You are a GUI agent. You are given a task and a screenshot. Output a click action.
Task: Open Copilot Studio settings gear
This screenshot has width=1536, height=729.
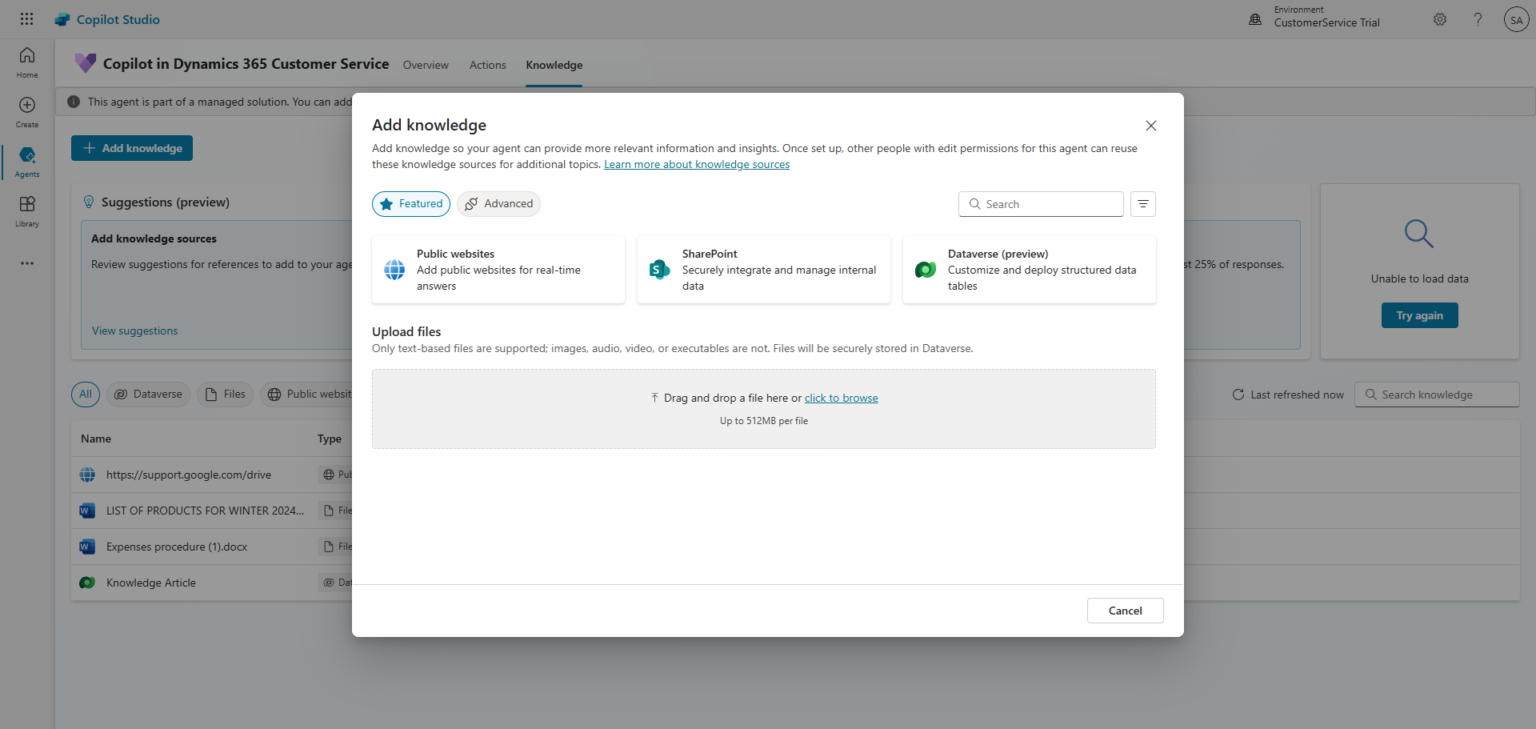coord(1439,19)
